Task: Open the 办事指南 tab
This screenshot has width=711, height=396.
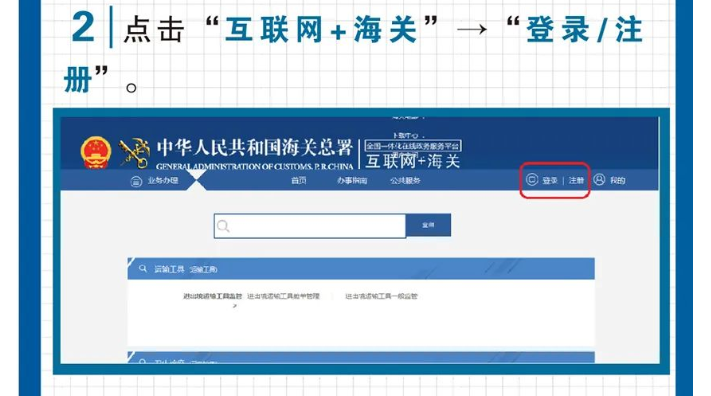Action: tap(352, 181)
